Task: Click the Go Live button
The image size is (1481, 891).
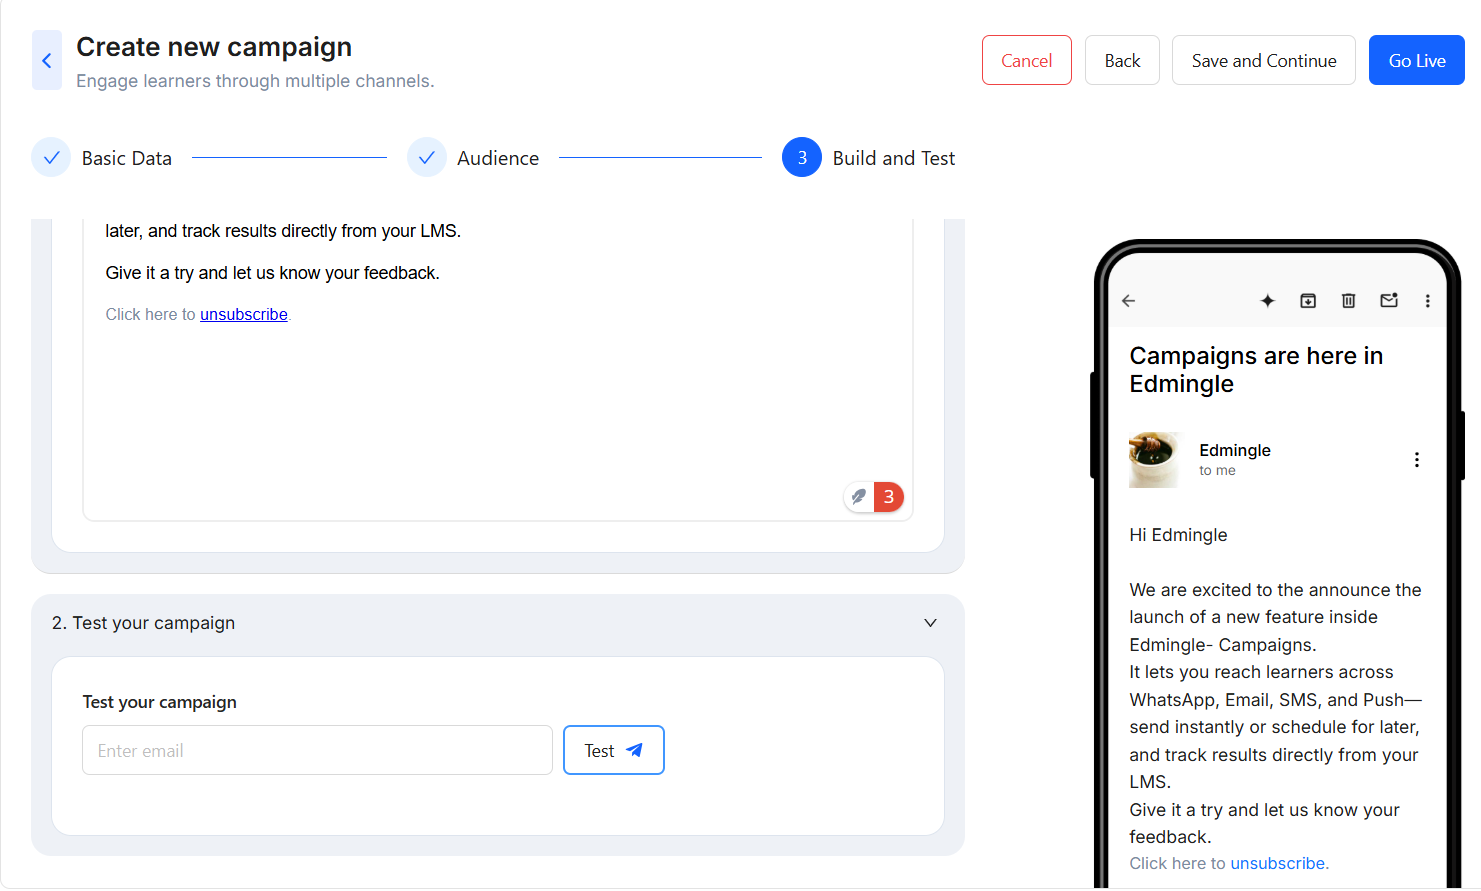Action: point(1417,60)
